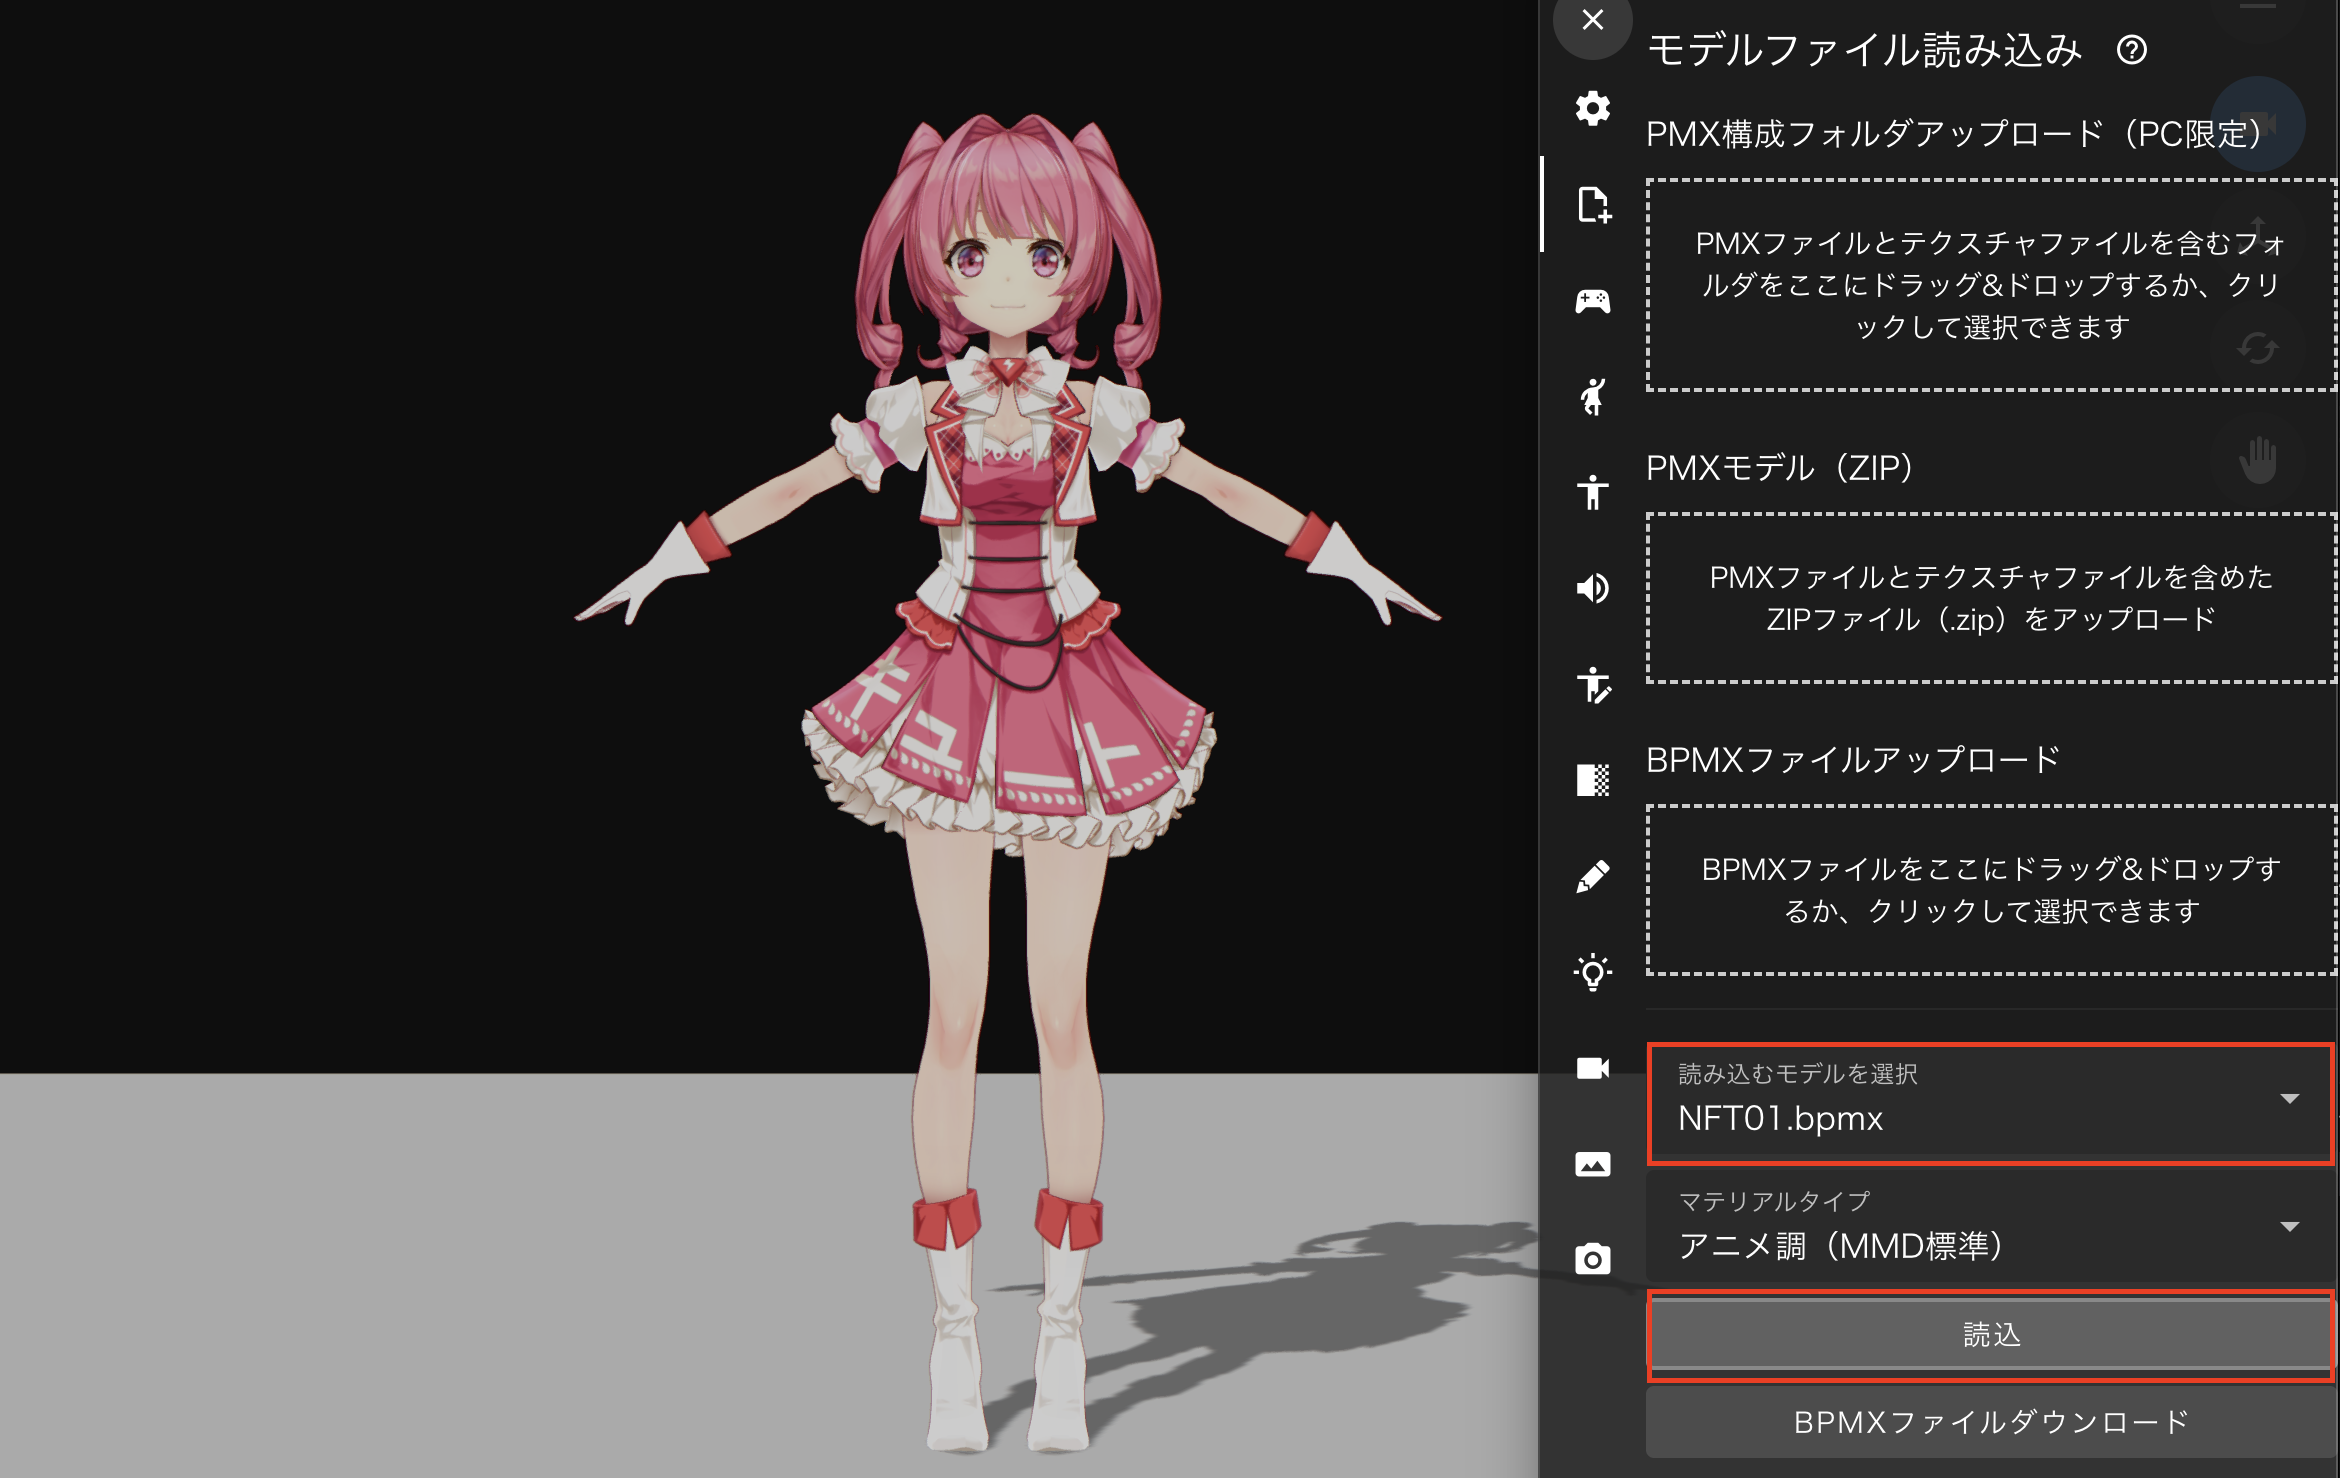
Task: Click the gradient texture sidebar icon
Action: tap(1592, 780)
